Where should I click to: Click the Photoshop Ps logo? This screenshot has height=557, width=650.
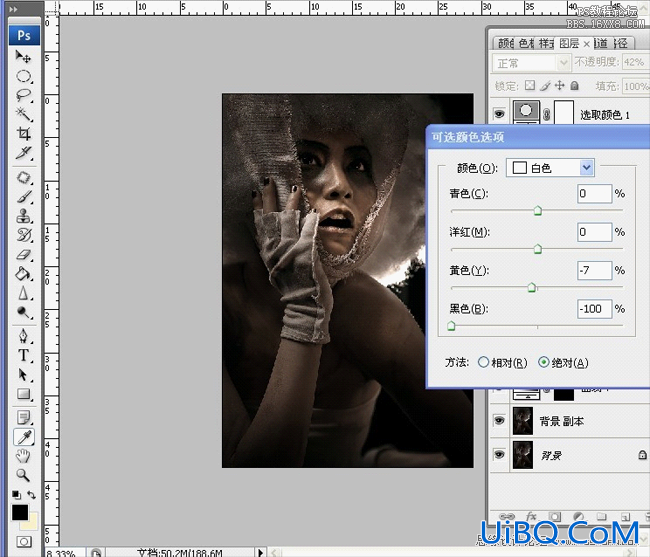[24, 36]
